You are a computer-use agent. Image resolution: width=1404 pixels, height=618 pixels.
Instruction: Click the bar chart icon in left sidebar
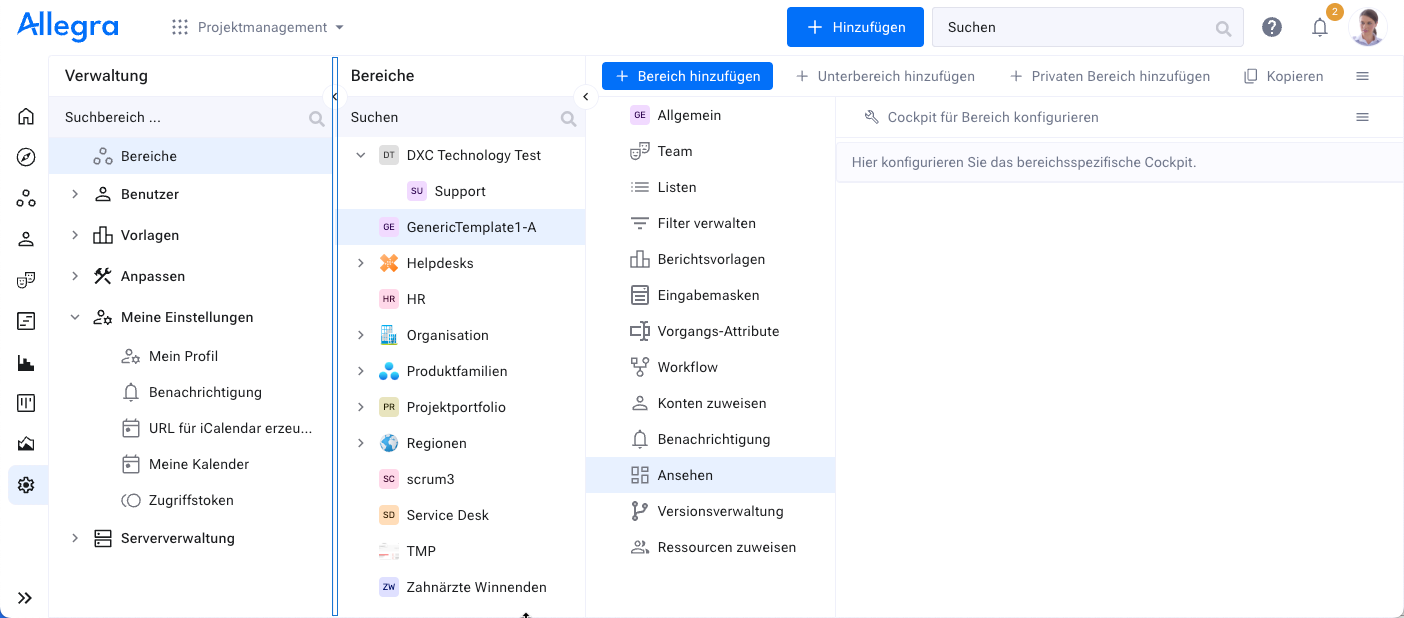pyautogui.click(x=26, y=362)
